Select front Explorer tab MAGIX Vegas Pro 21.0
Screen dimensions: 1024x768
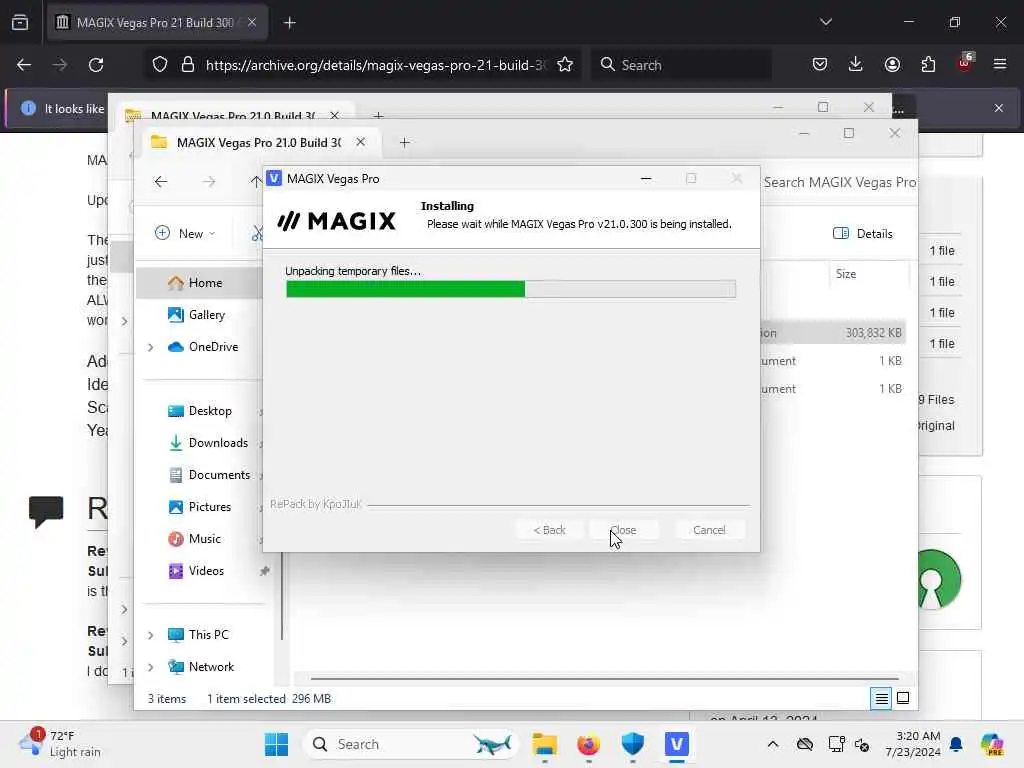259,142
